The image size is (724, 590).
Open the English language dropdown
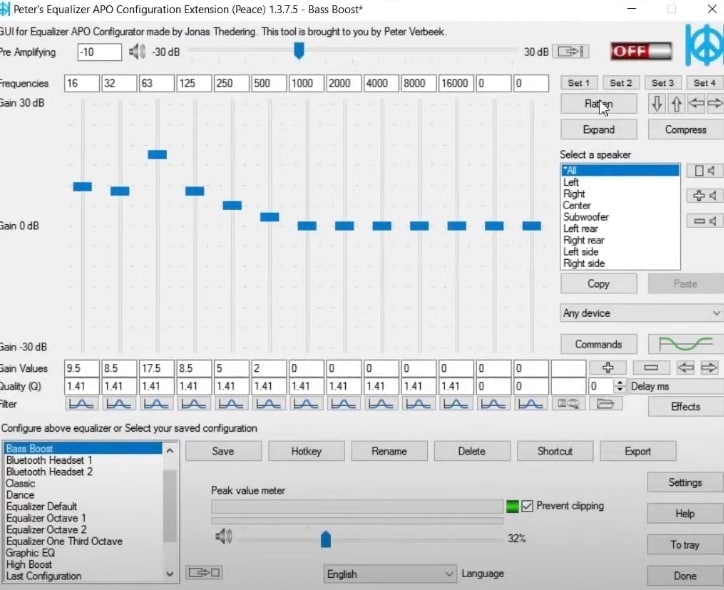(x=390, y=574)
